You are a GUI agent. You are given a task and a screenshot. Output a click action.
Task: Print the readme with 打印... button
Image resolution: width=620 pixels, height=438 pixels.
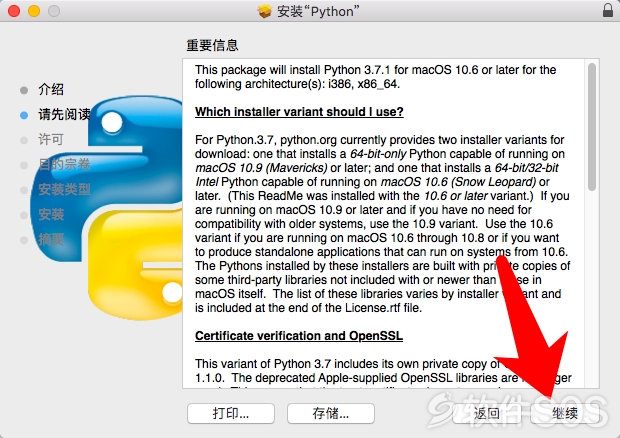click(231, 413)
